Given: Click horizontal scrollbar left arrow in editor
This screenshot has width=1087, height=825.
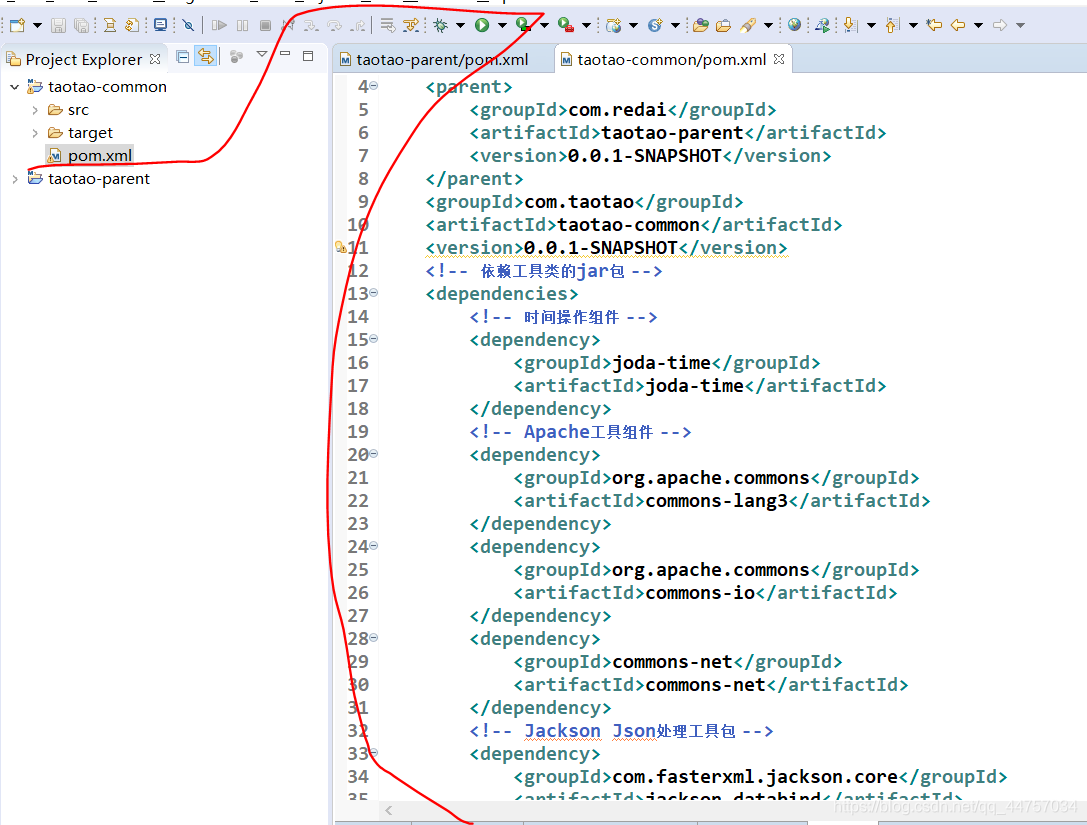Looking at the screenshot, I should pos(389,810).
